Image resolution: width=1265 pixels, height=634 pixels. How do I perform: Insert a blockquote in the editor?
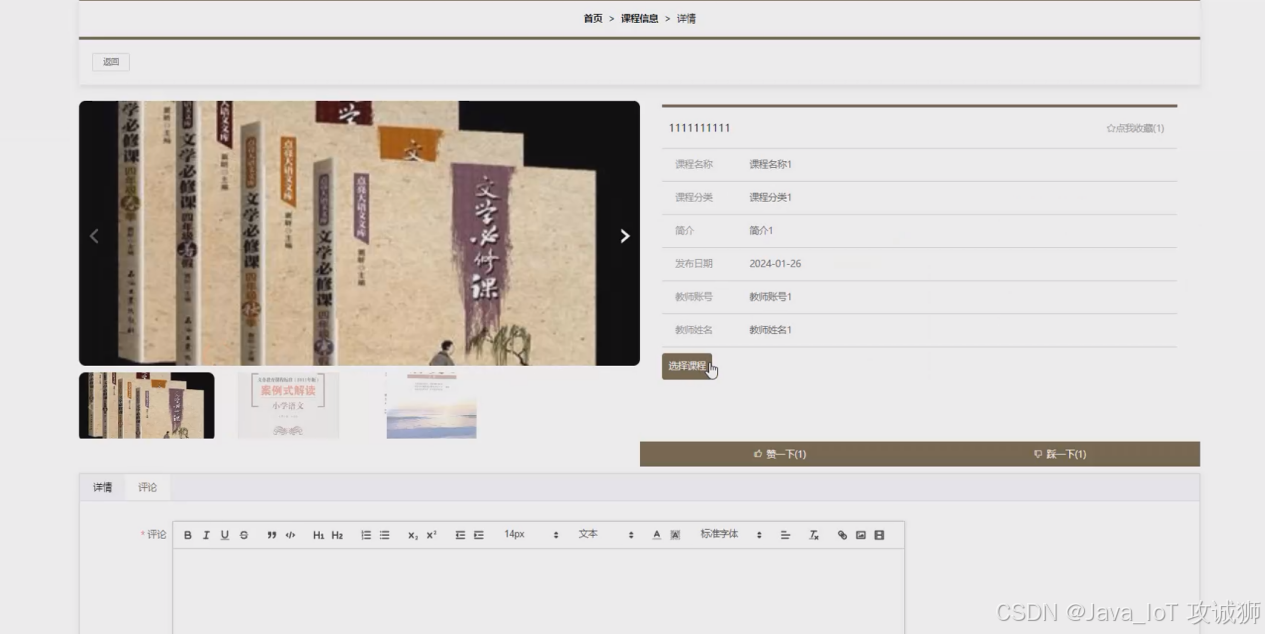[x=272, y=535]
